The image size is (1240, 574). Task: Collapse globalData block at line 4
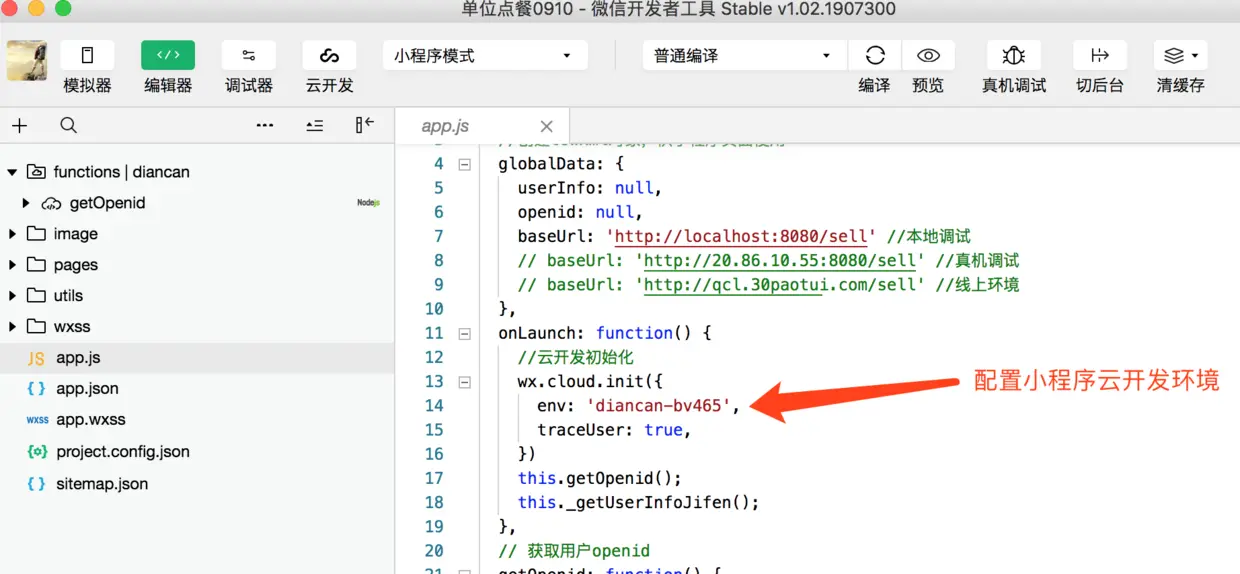coord(464,164)
